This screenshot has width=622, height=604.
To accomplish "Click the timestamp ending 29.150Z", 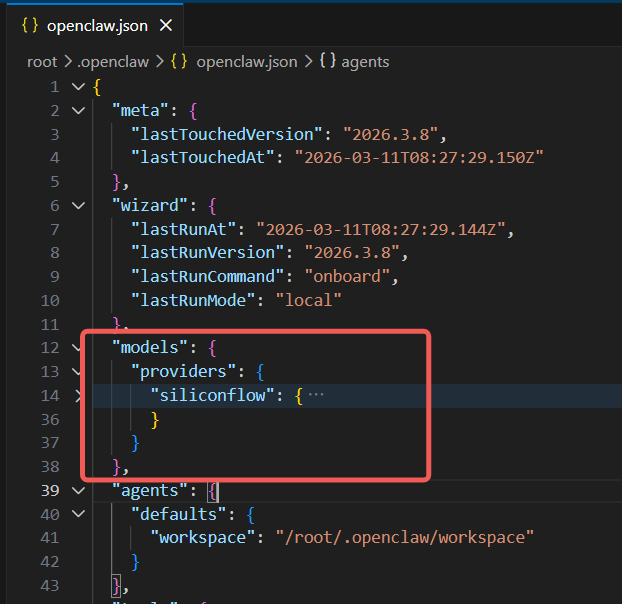I will coord(419,158).
